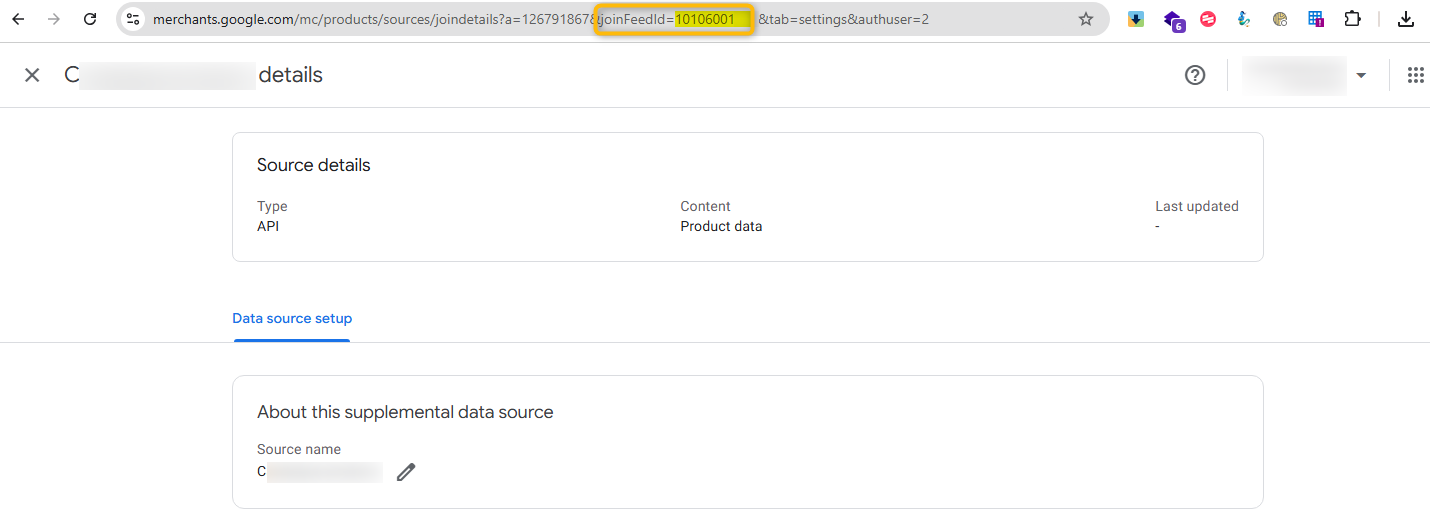Screen dimensions: 1430x526
Task: Open the browser downloads icon
Action: tap(1405, 19)
